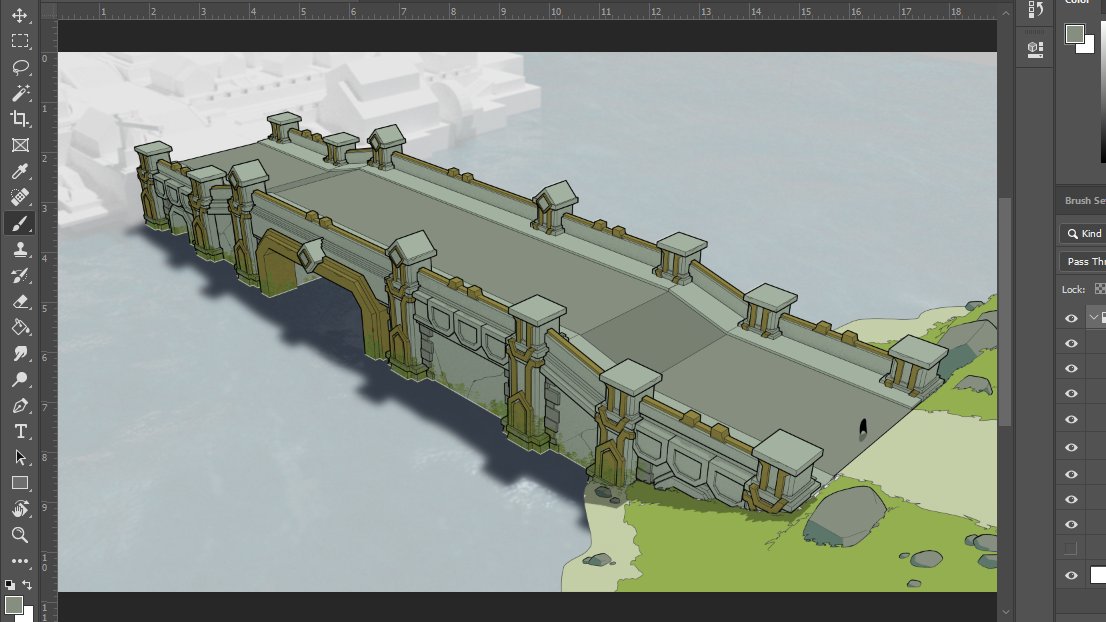Viewport: 1106px width, 622px height.
Task: Open the Pass Through blend mode dropdown
Action: (x=1083, y=262)
